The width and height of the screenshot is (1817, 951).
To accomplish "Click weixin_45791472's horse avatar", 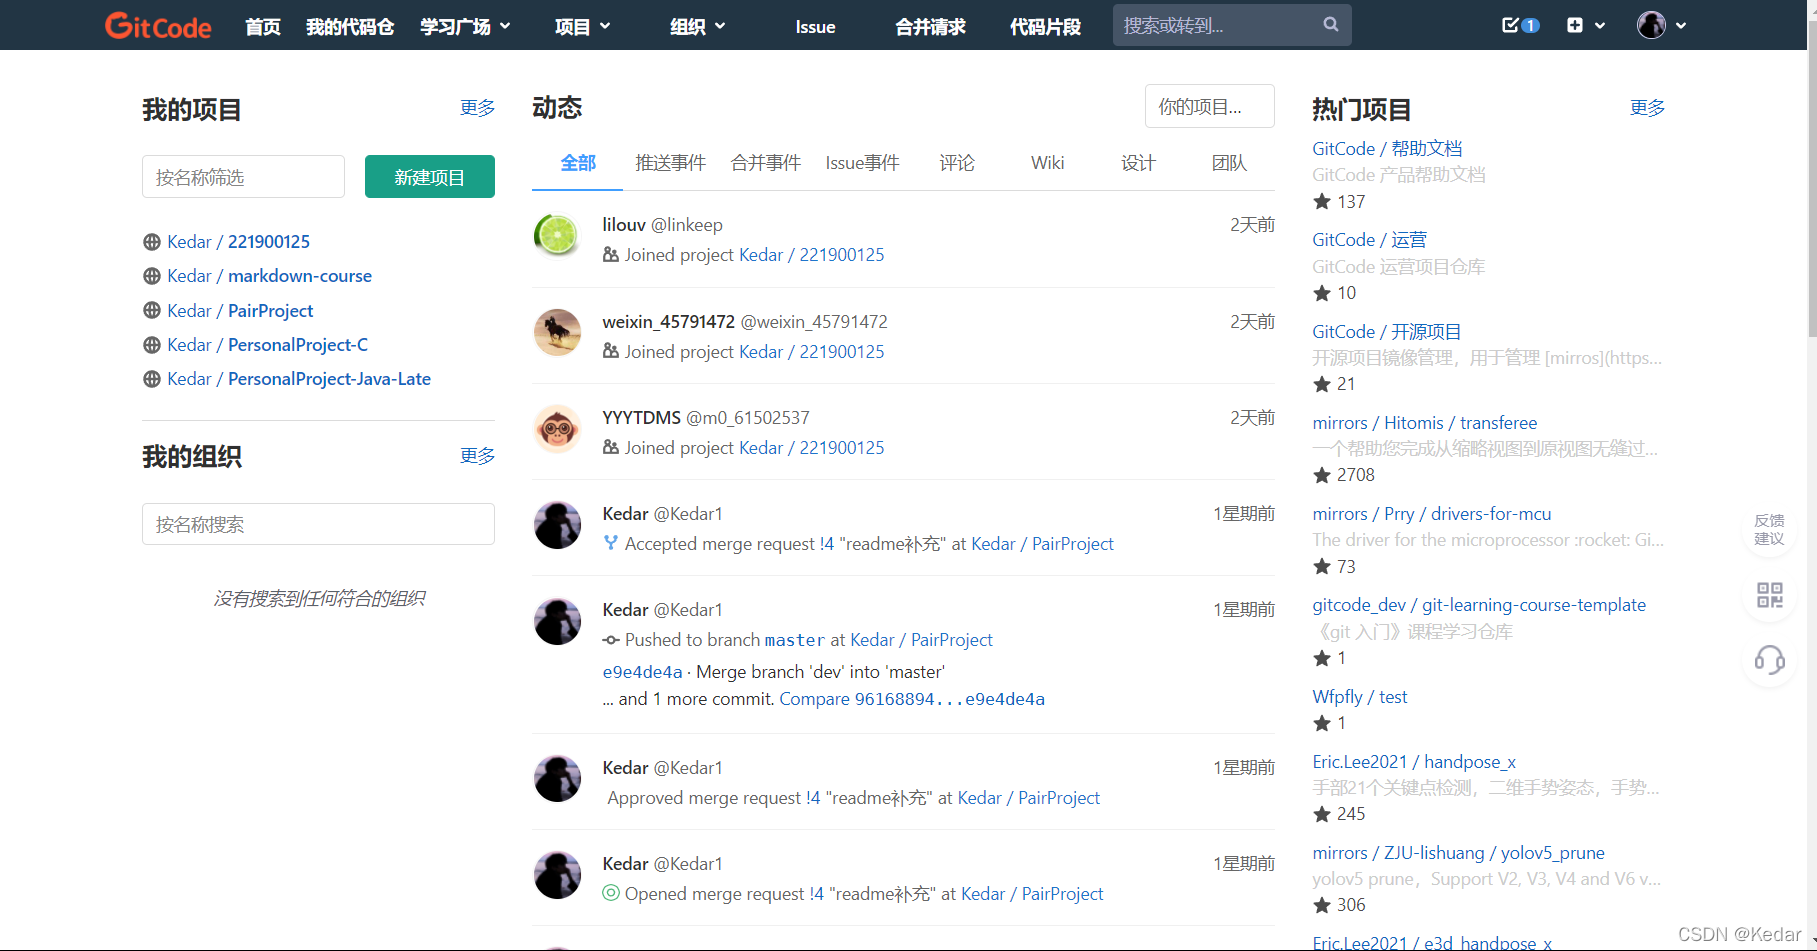I will [x=557, y=332].
